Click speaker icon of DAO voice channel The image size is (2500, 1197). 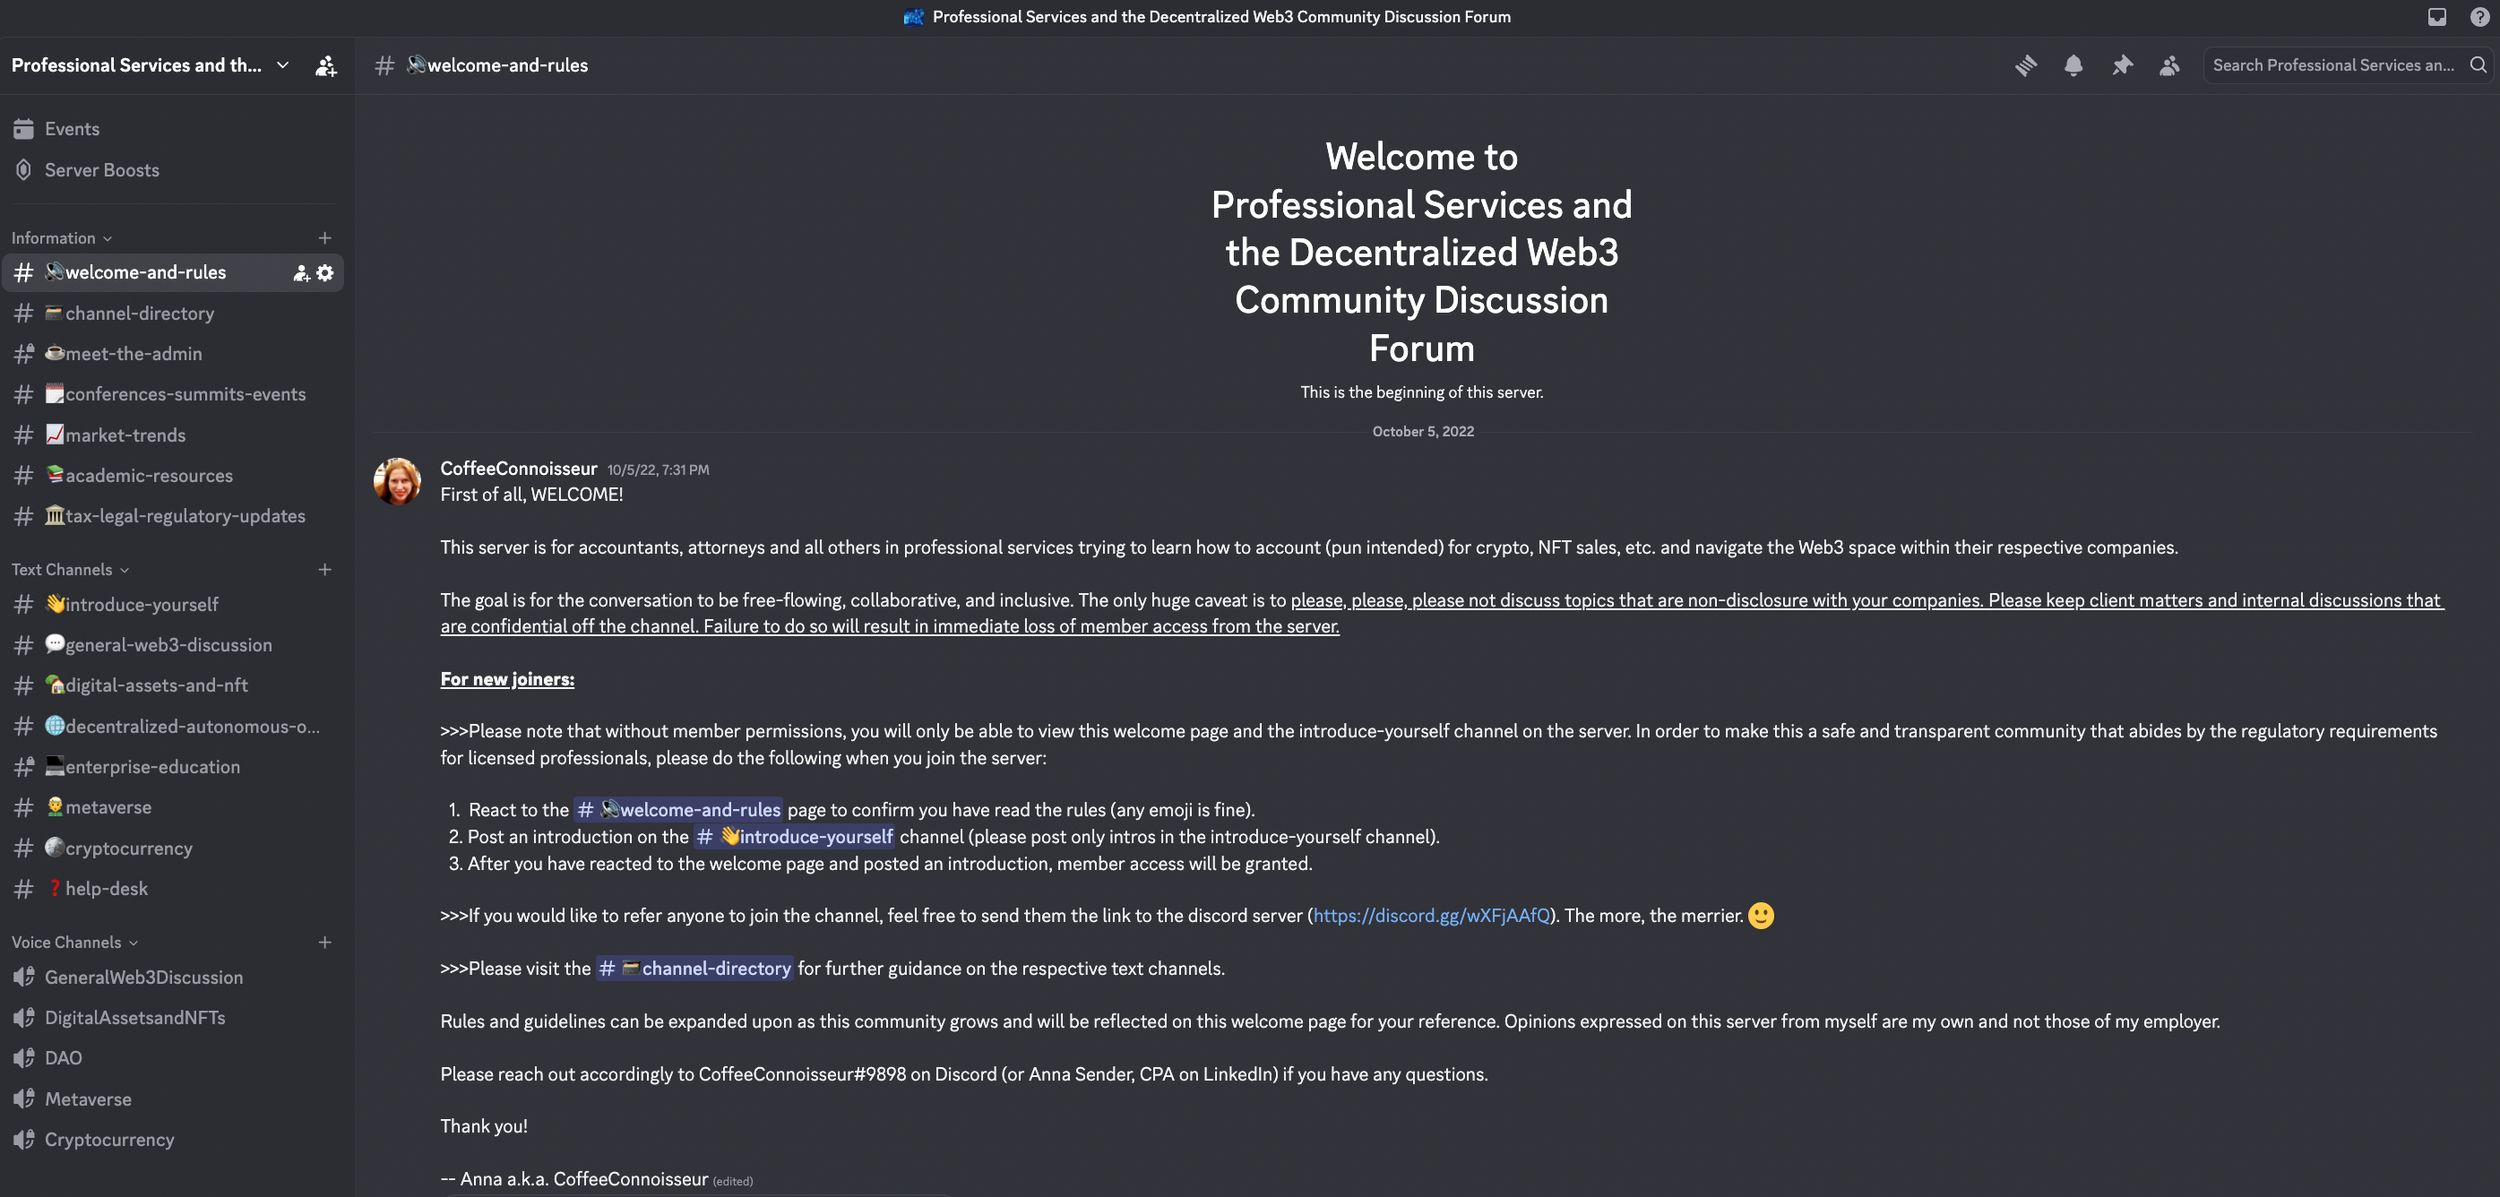click(x=24, y=1058)
